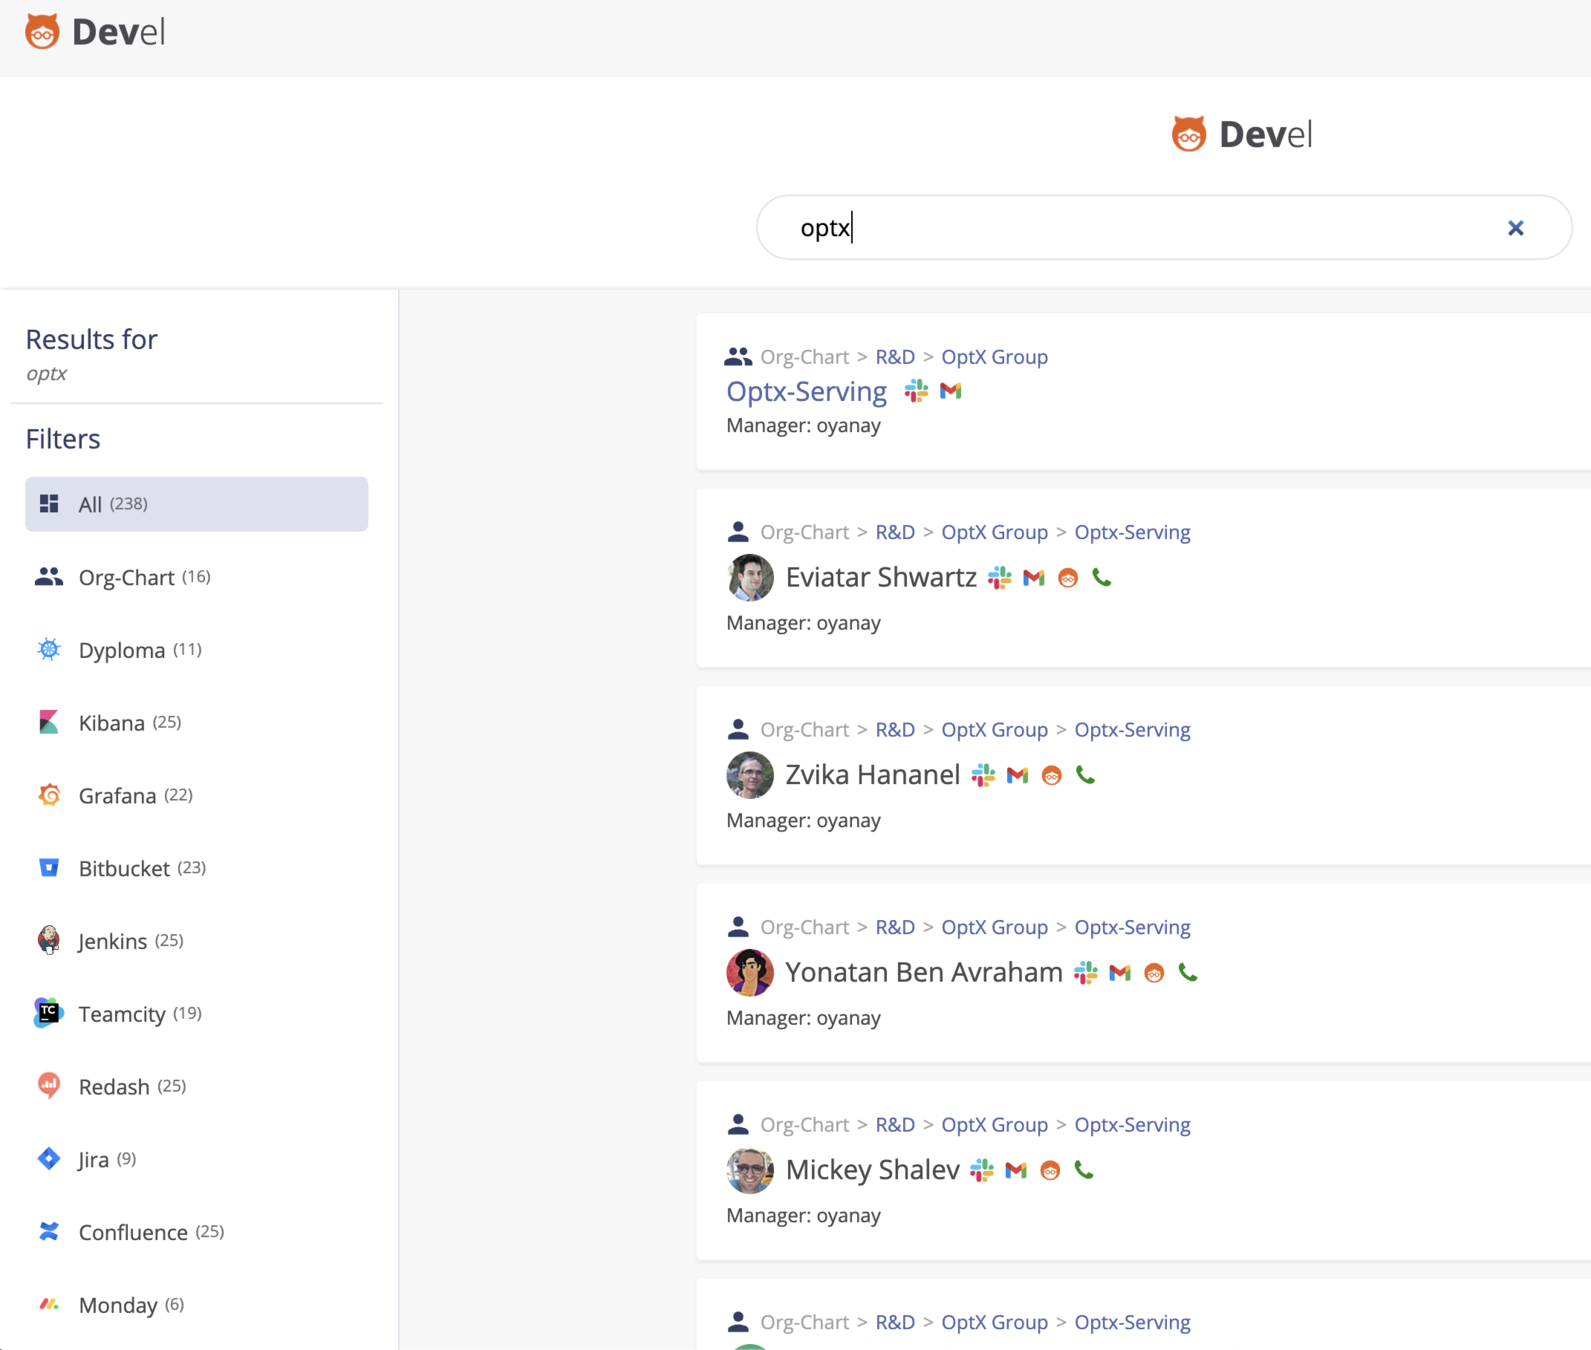This screenshot has width=1591, height=1350.
Task: Click the group icon beside Optx-Serving breadcrumb
Action: [x=738, y=357]
